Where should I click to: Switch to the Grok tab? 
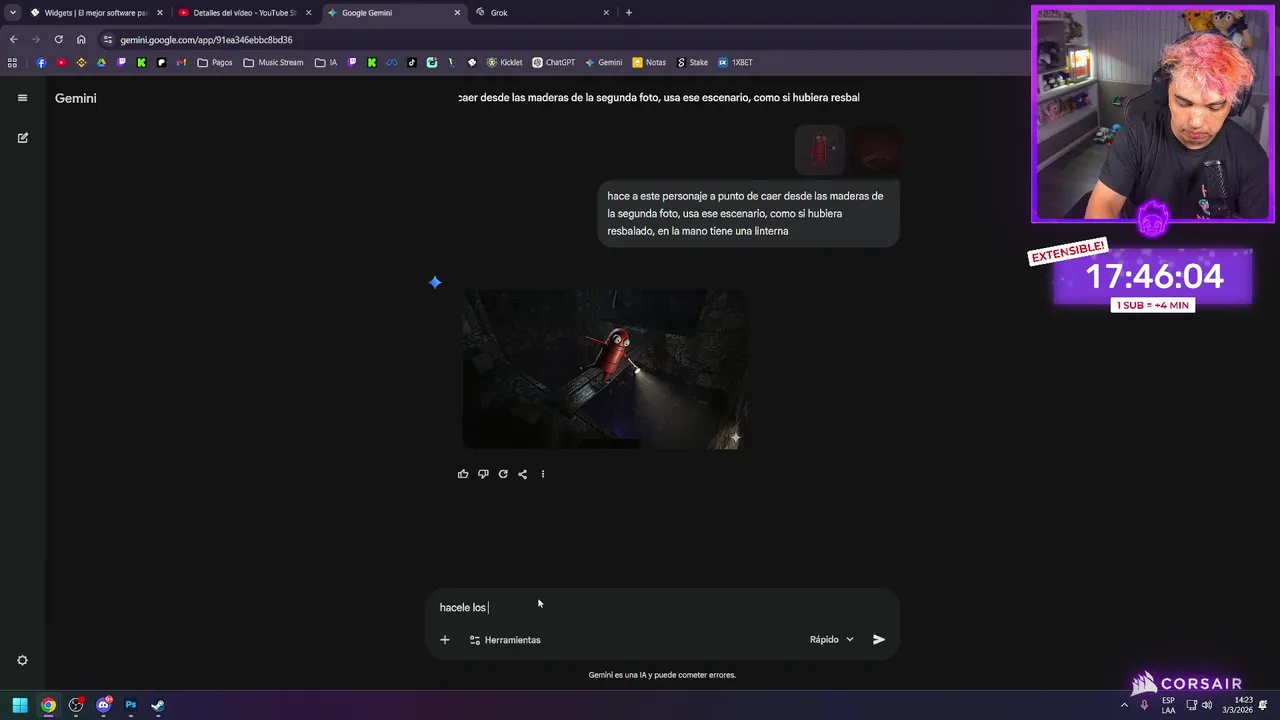coord(541,13)
